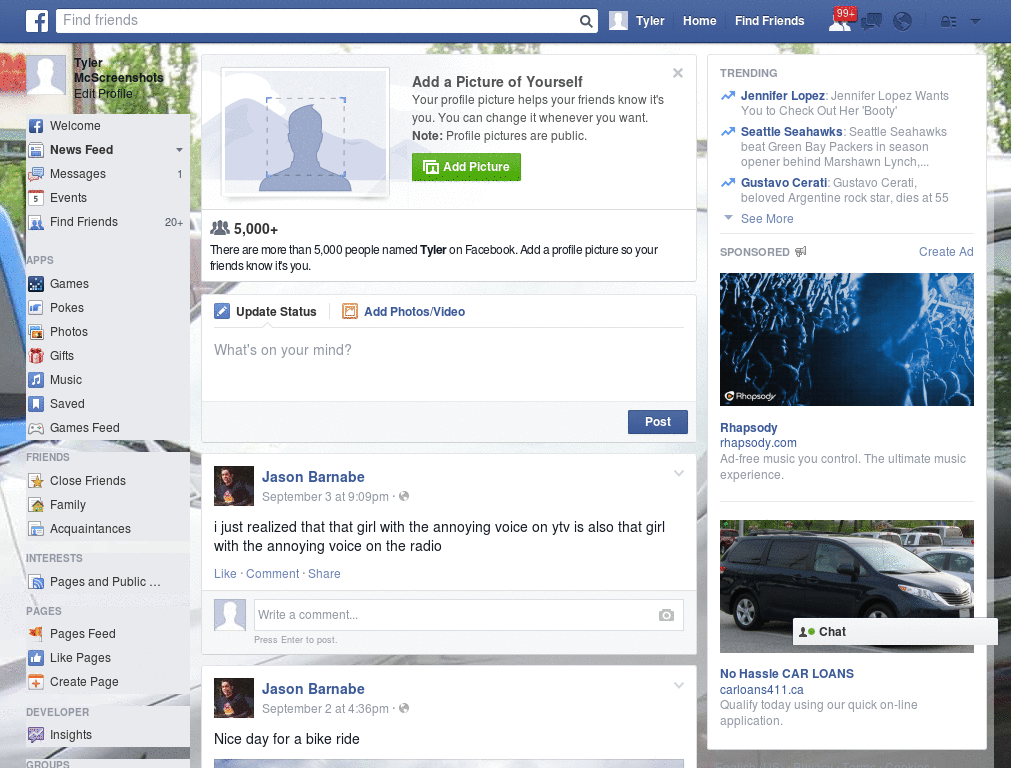This screenshot has width=1024, height=768.
Task: Open the account menu dropdown arrow
Action: coord(976,22)
